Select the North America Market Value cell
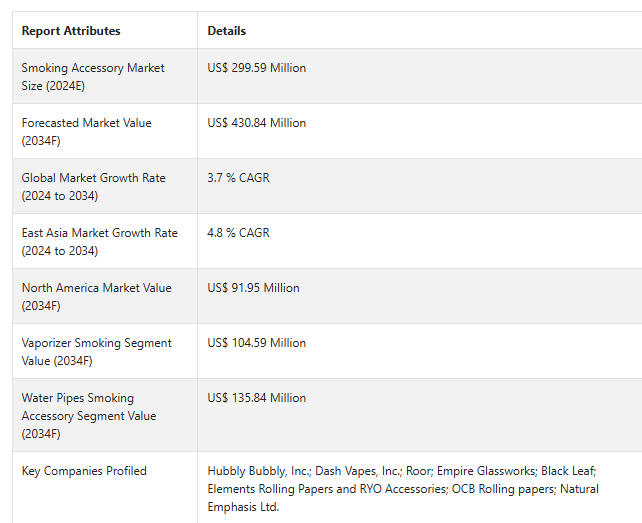The width and height of the screenshot is (642, 523). [x=105, y=296]
